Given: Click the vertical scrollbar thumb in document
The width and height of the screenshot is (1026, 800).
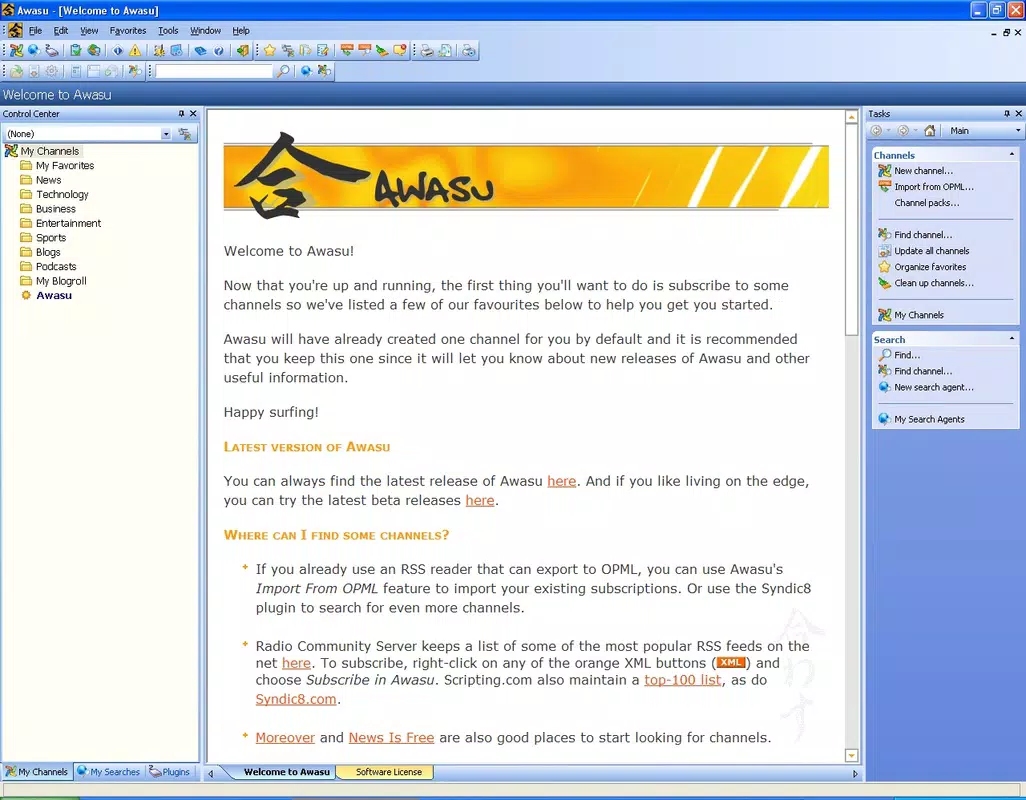Looking at the screenshot, I should click(x=851, y=230).
